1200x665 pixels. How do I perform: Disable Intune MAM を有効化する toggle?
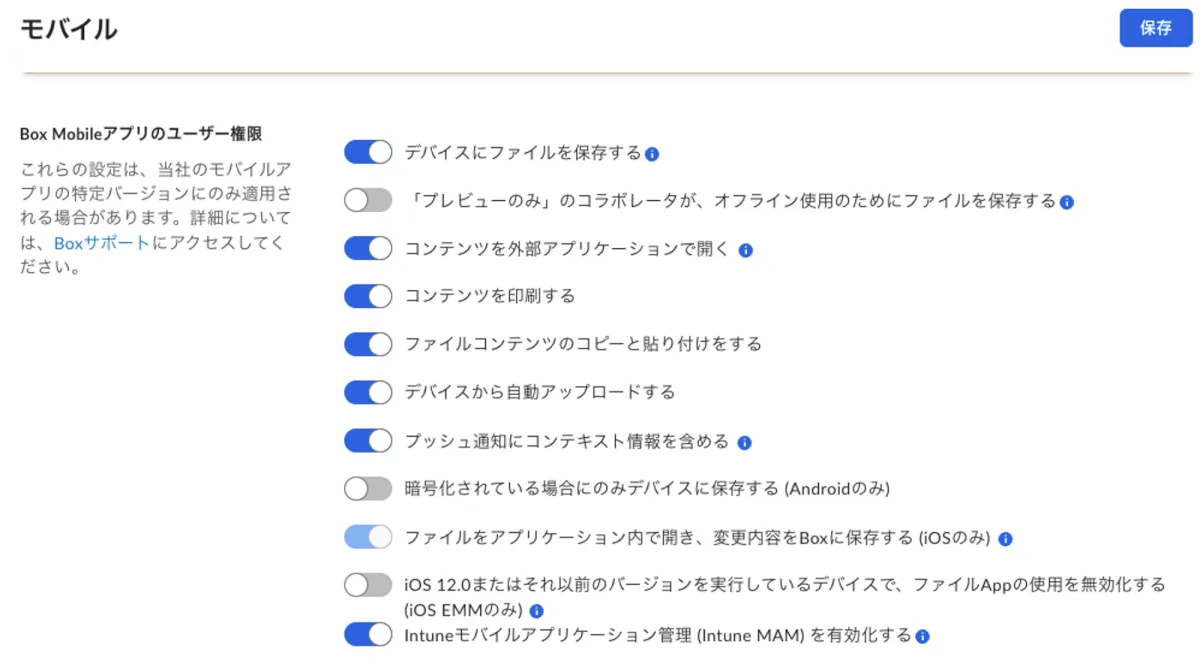click(368, 635)
